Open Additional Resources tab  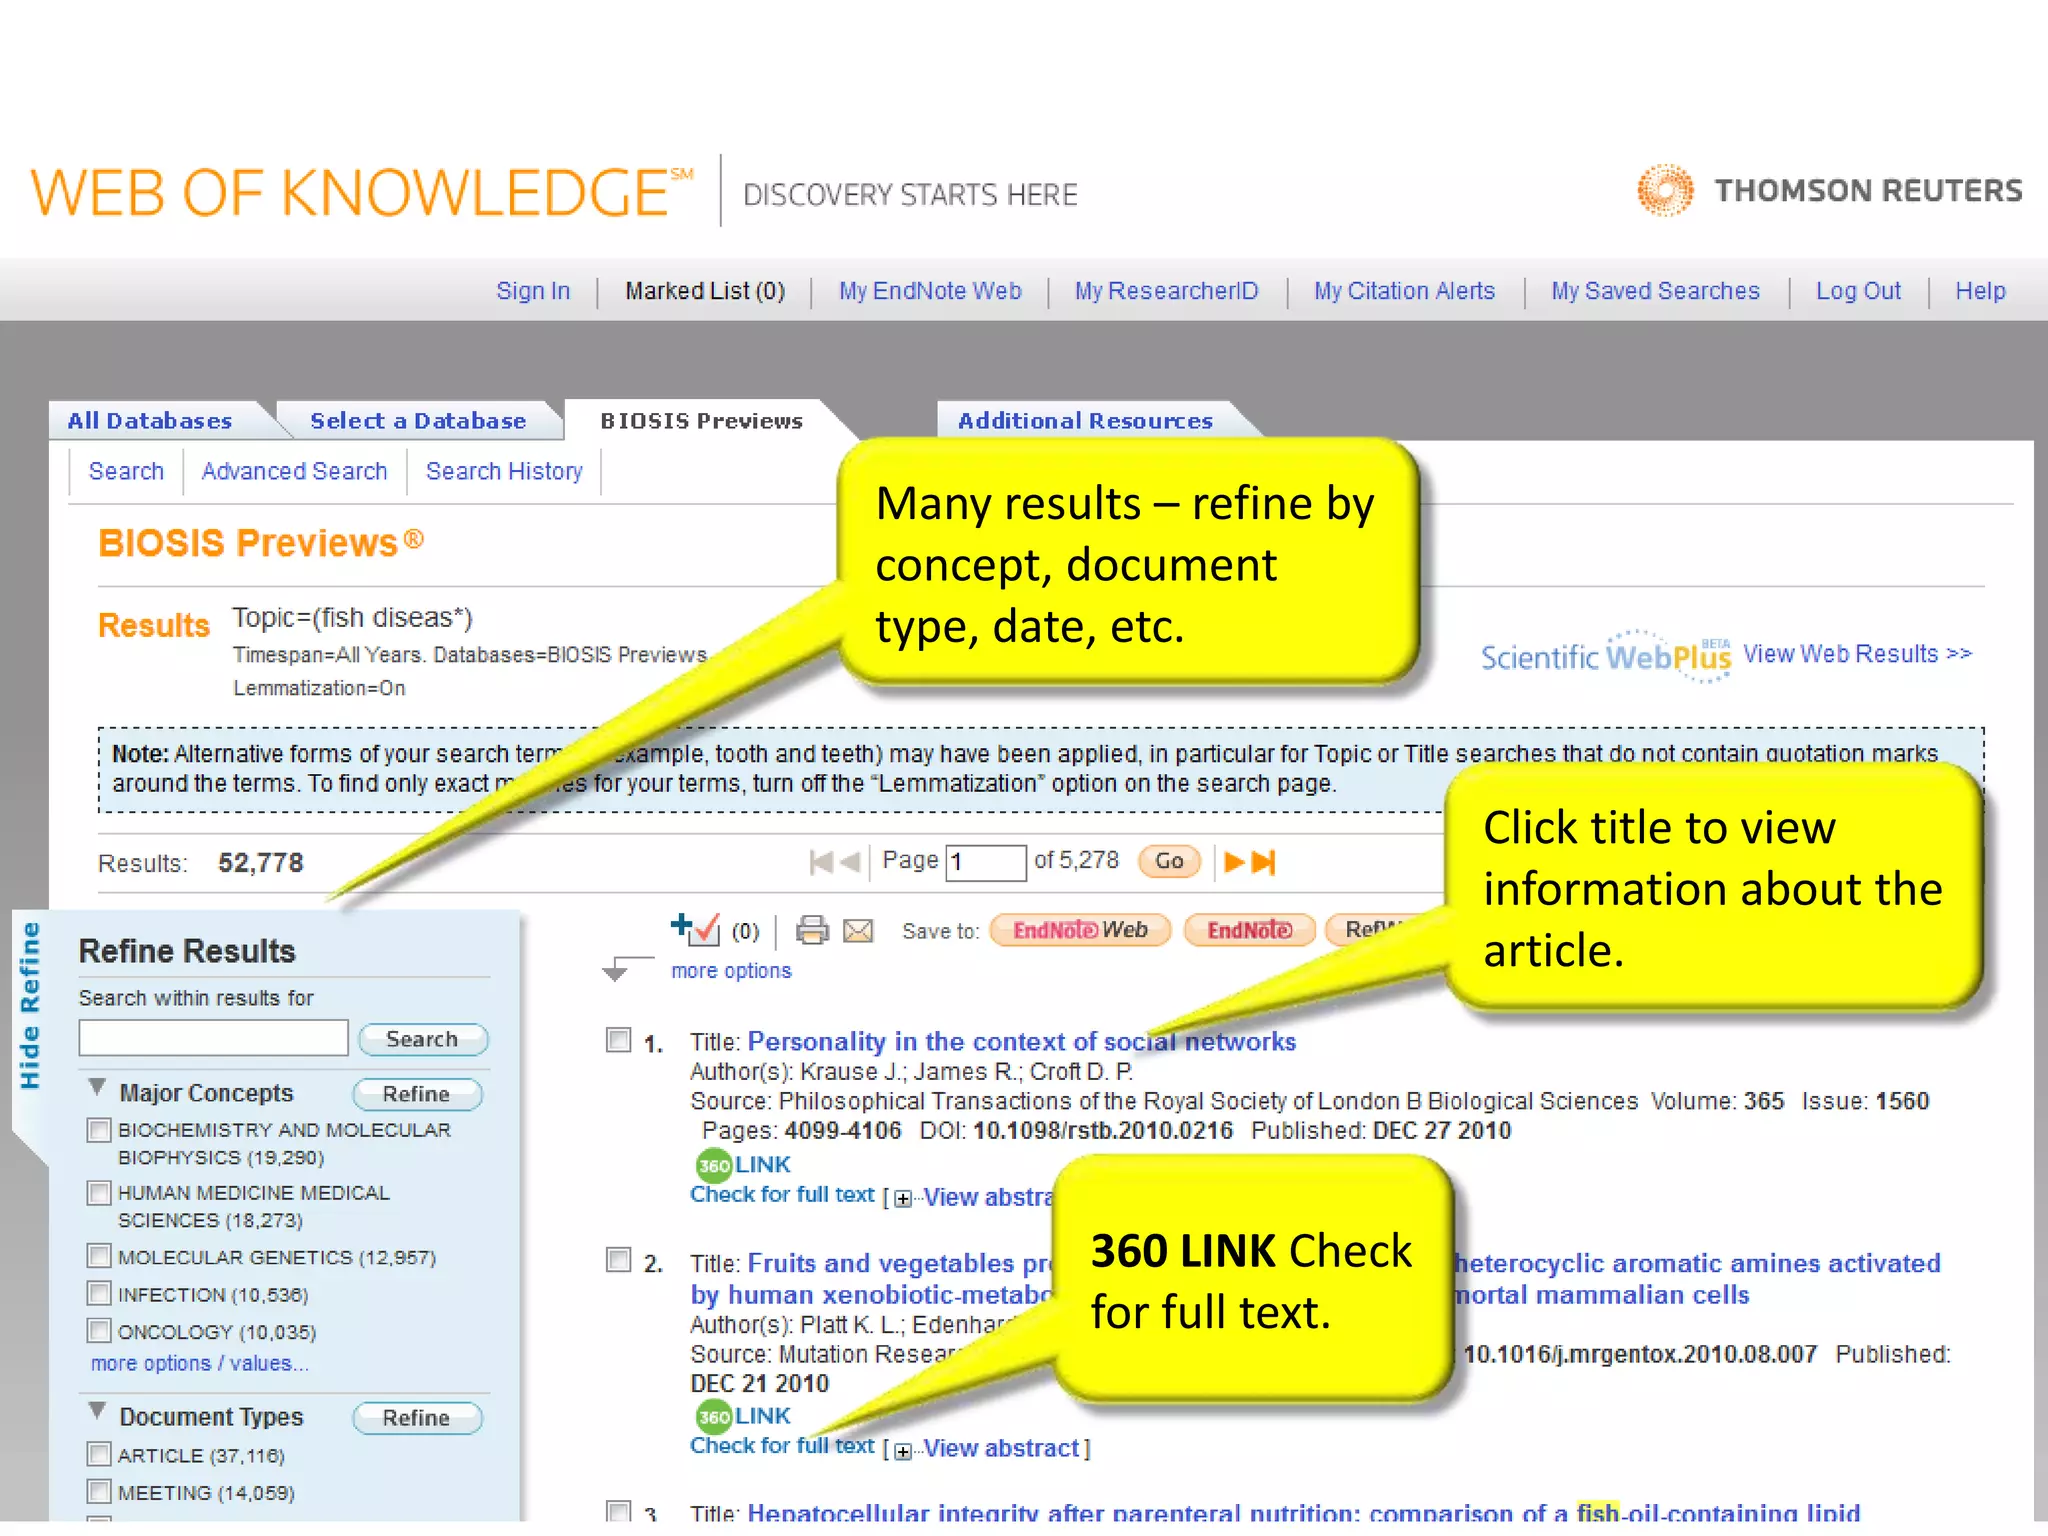coord(1085,421)
